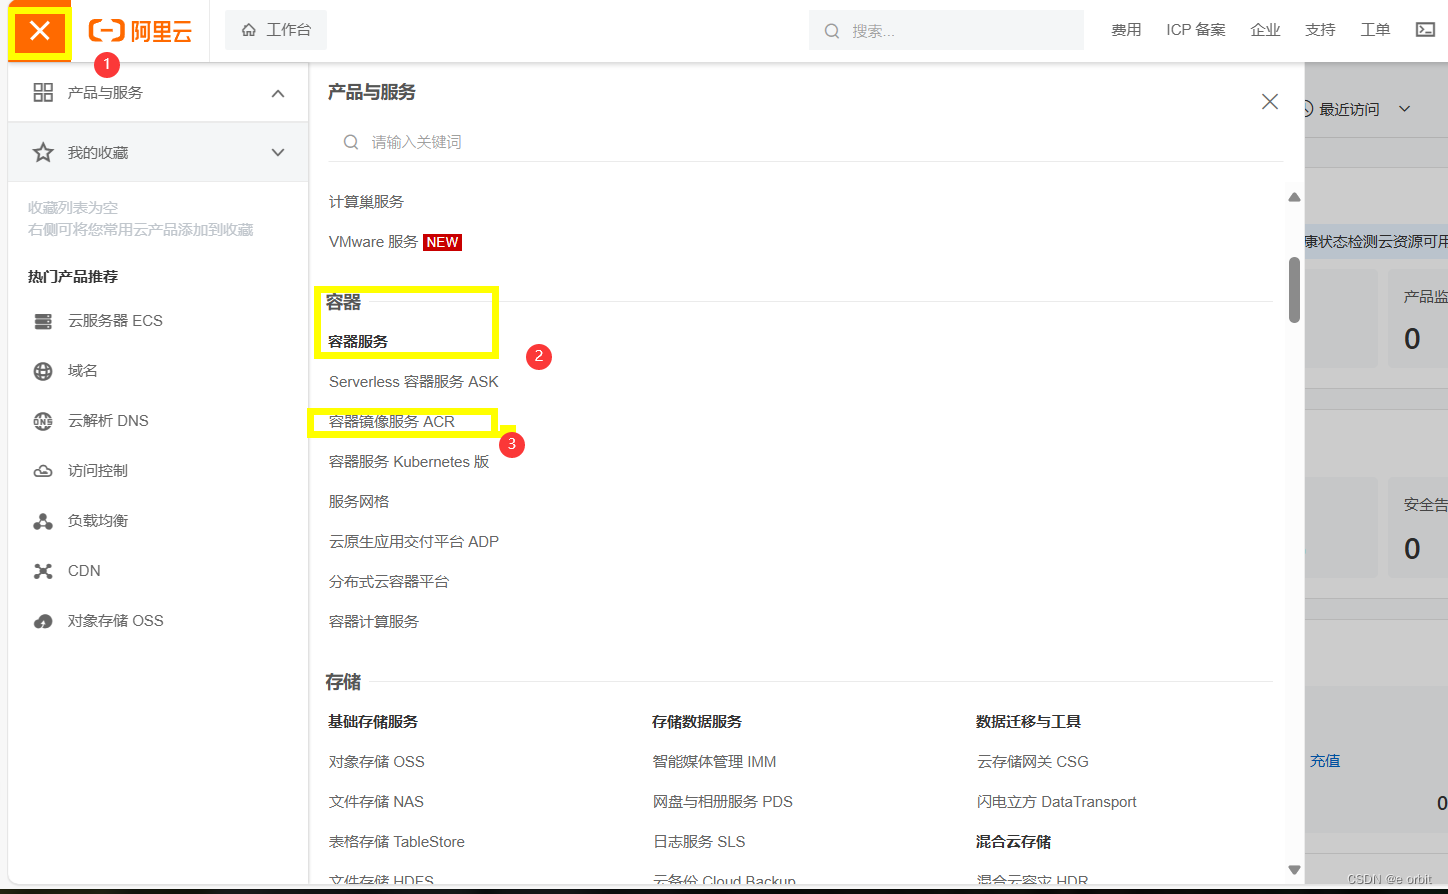Click the 对象存储 OSS cloud icon
Image resolution: width=1448 pixels, height=894 pixels.
(x=43, y=621)
